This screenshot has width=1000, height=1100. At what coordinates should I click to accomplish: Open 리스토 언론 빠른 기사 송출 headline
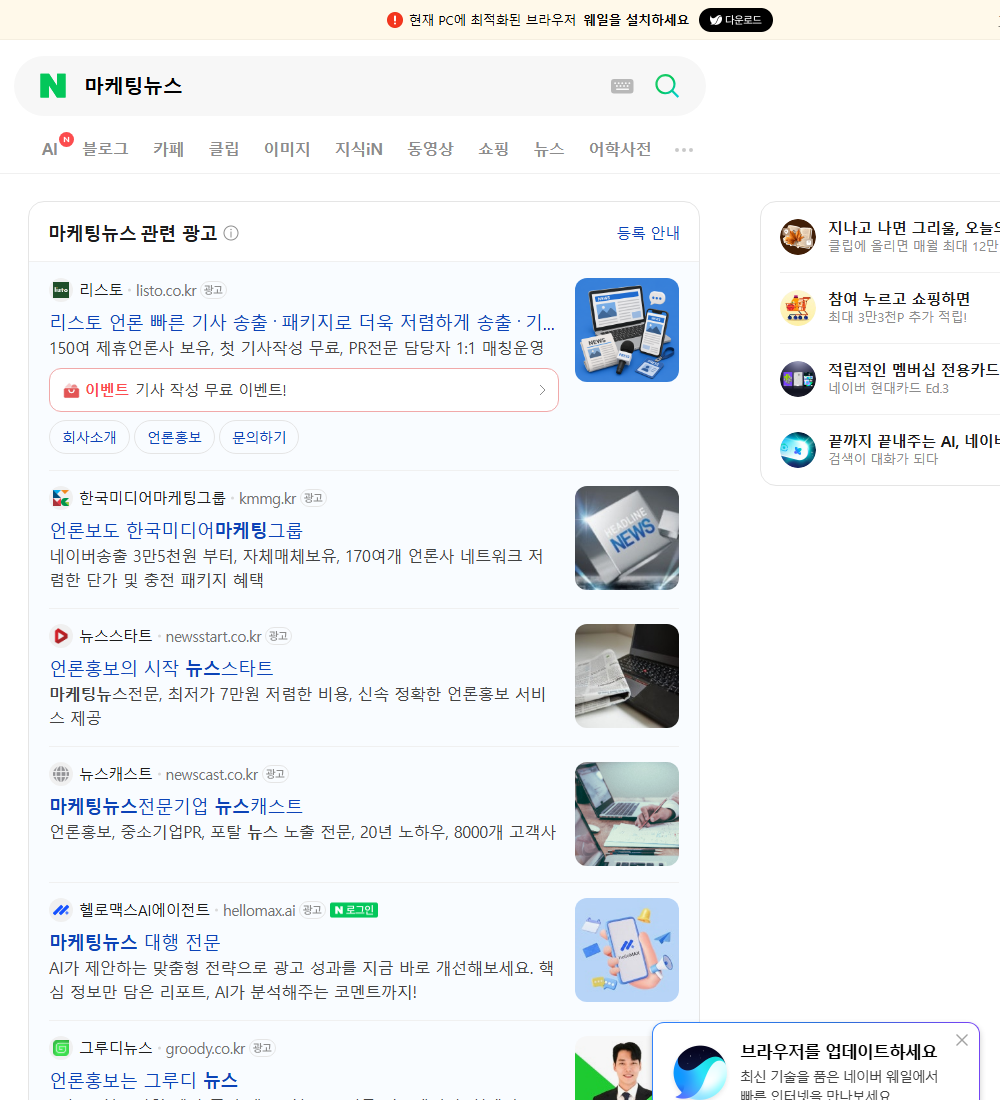coord(302,322)
